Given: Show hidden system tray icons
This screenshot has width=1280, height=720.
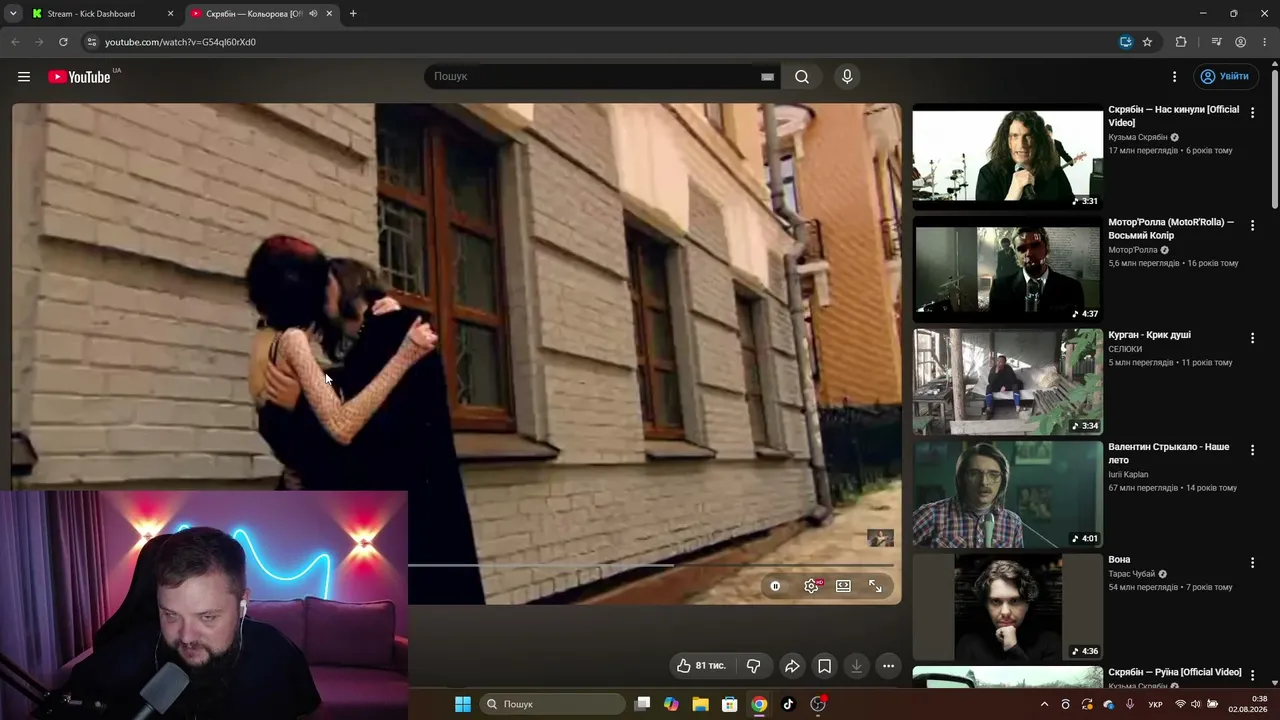Looking at the screenshot, I should click(x=1045, y=704).
